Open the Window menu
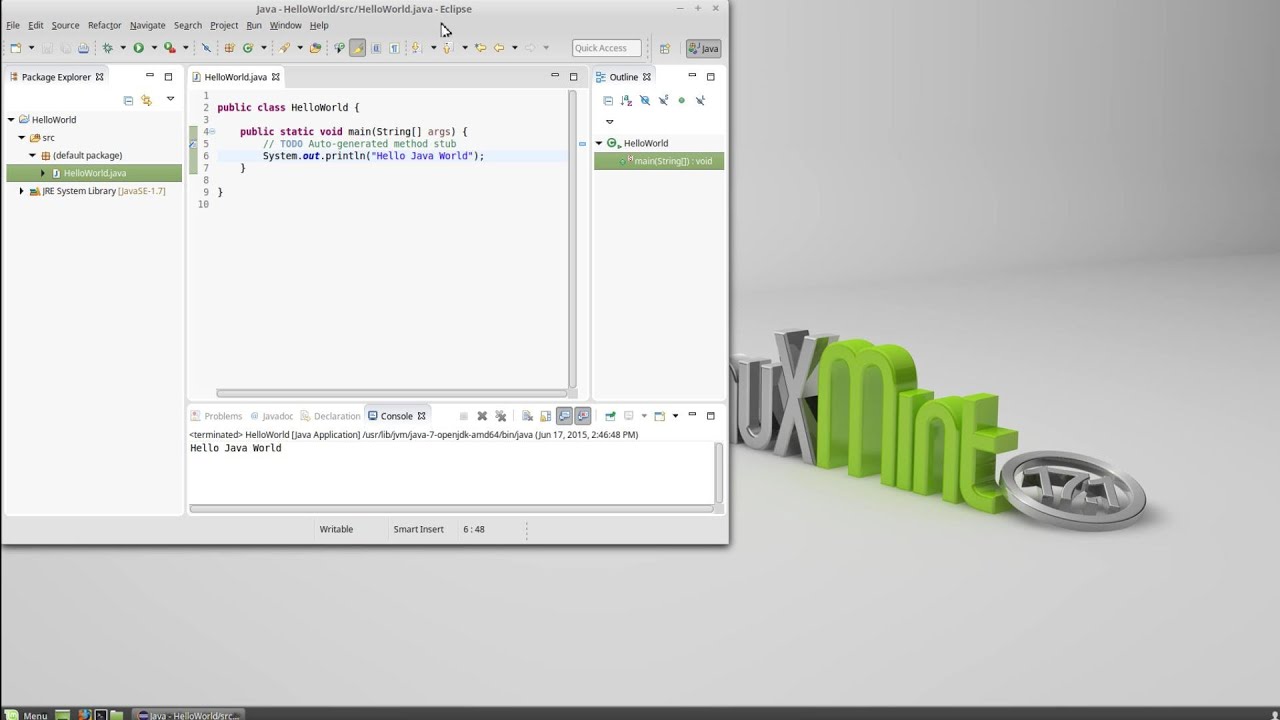This screenshot has height=720, width=1280. 285,25
